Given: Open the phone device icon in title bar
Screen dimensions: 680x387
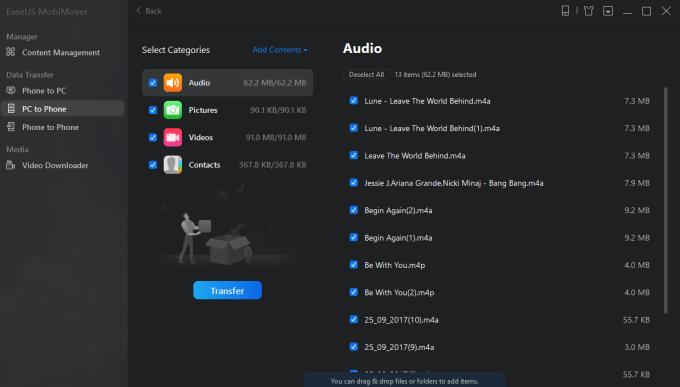Looking at the screenshot, I should (565, 11).
